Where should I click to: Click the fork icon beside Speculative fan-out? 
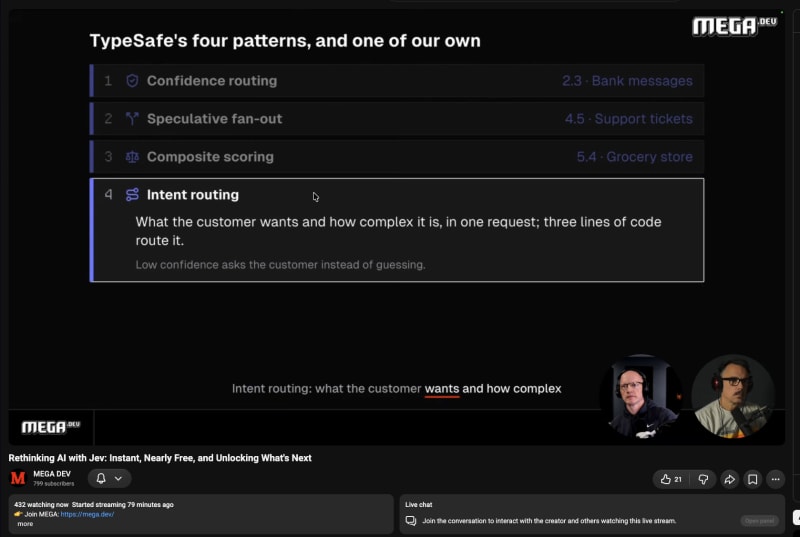click(x=132, y=119)
